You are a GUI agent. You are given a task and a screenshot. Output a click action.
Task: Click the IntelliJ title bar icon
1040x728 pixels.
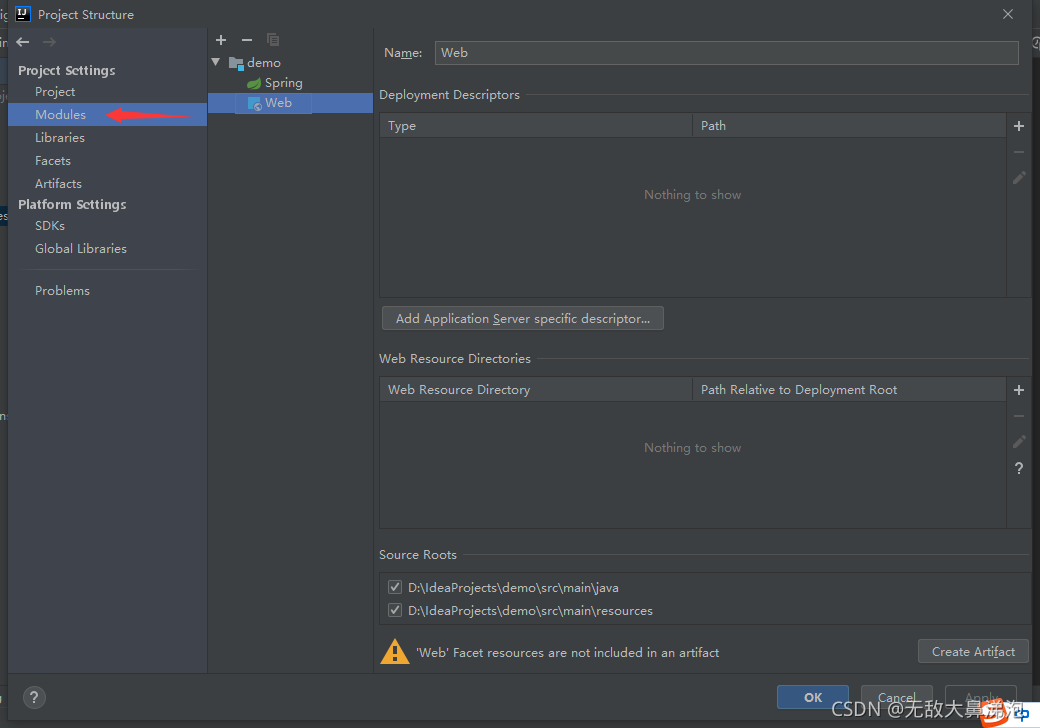click(23, 14)
